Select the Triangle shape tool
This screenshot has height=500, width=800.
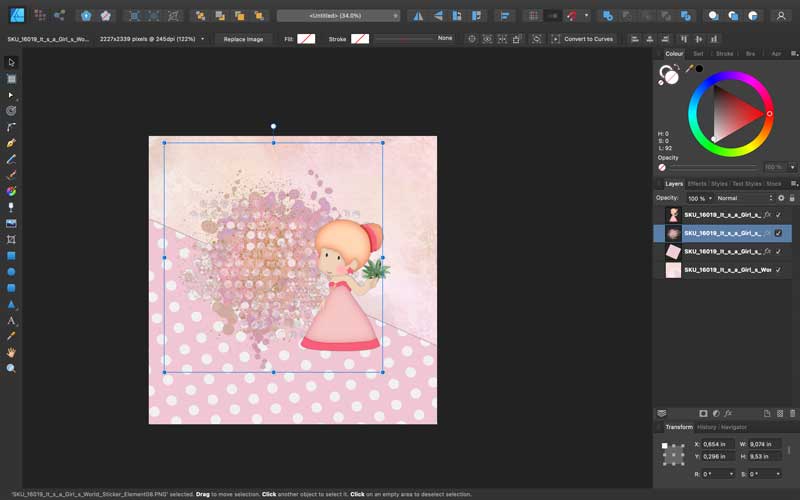tap(11, 304)
